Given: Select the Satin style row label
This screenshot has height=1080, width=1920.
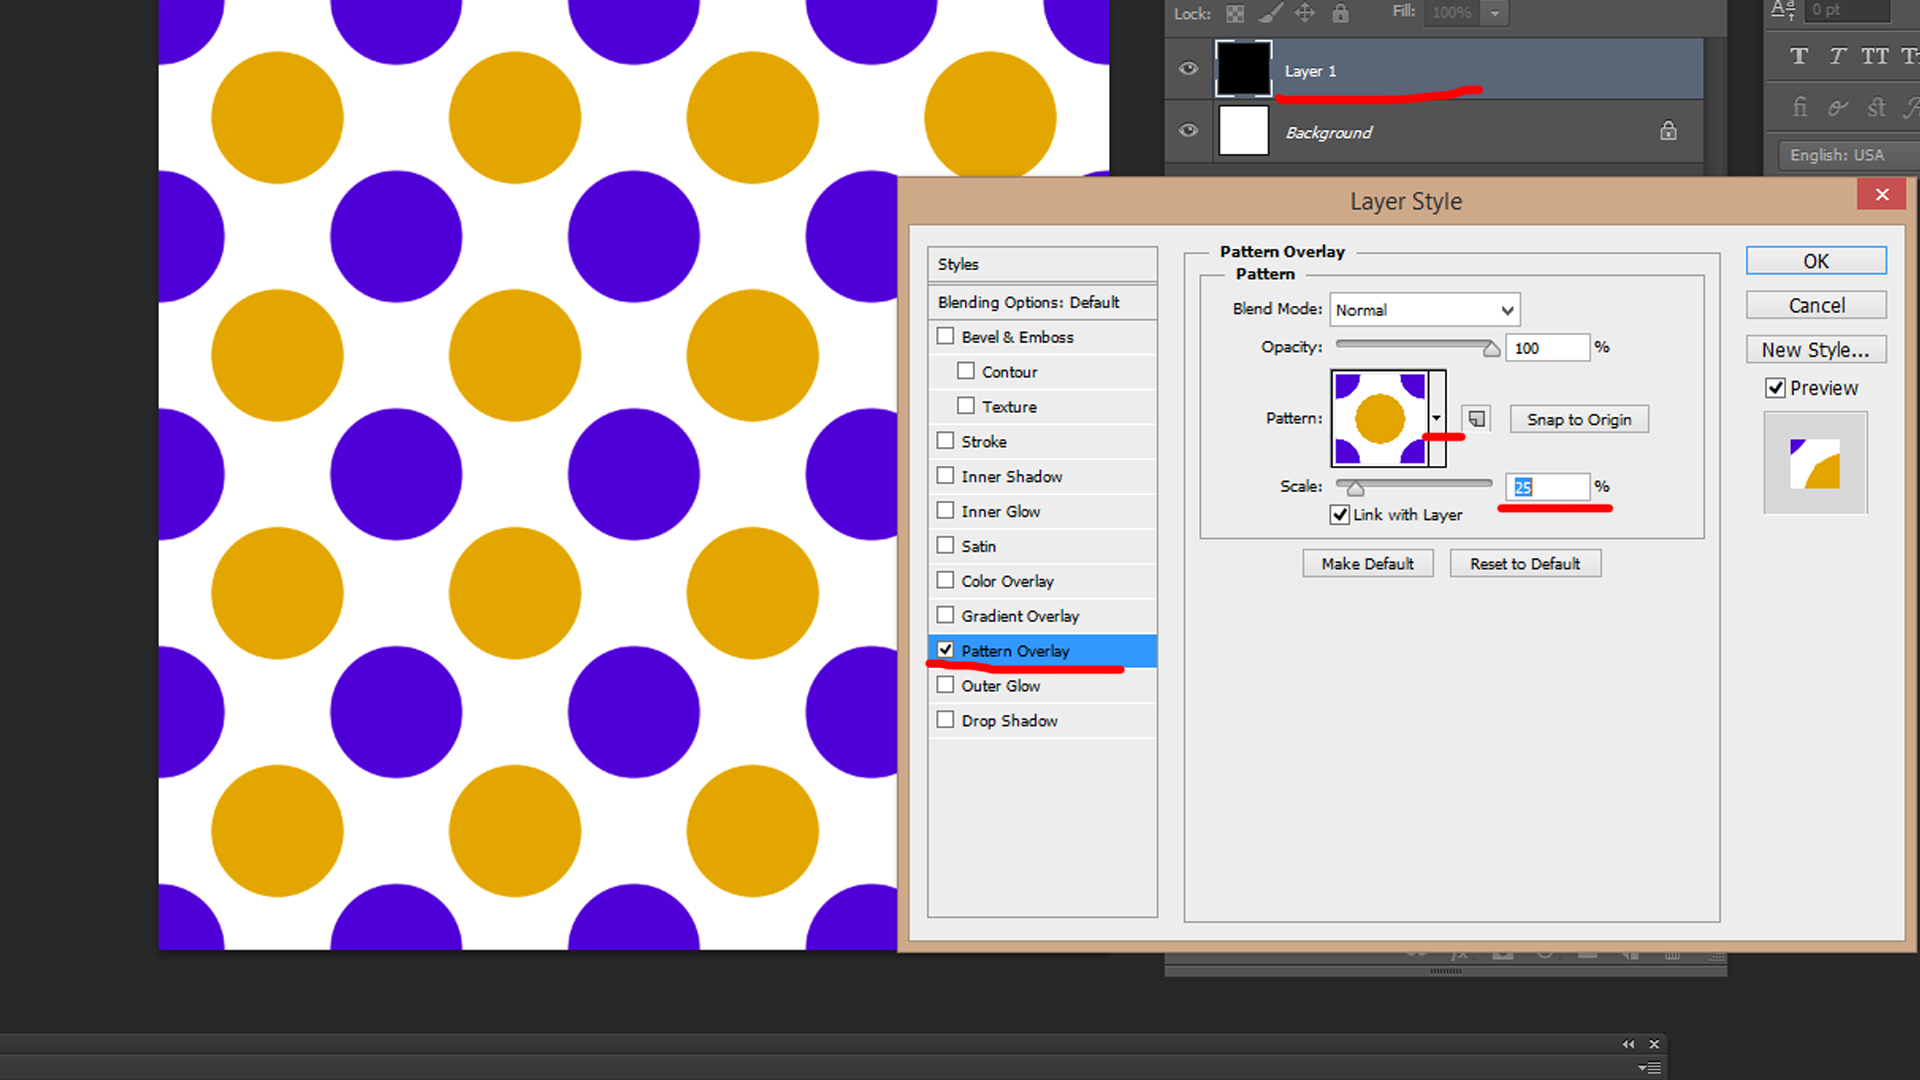Looking at the screenshot, I should click(x=979, y=546).
